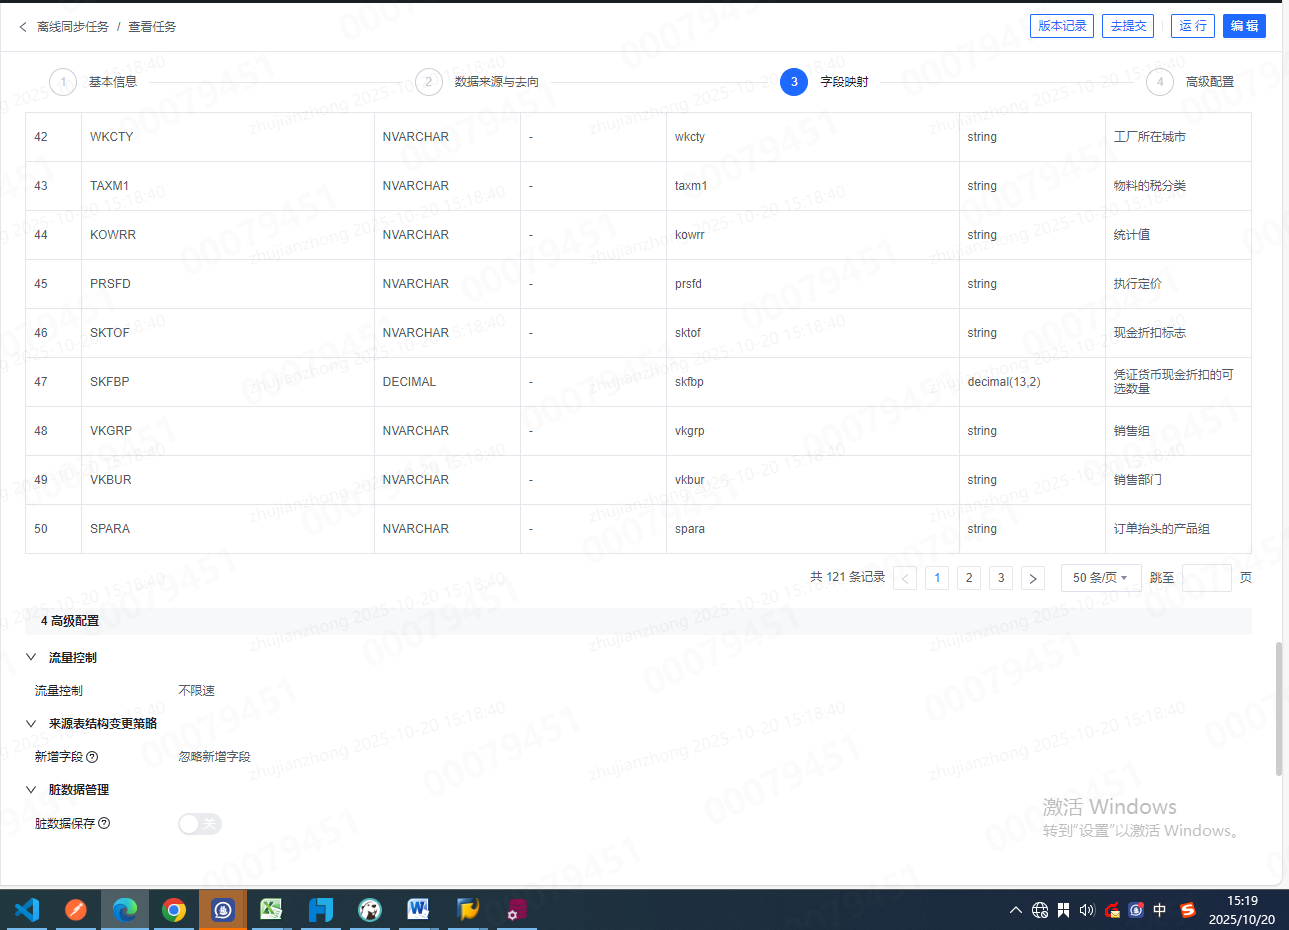Open Google Chrome from taskbar
The width and height of the screenshot is (1289, 930).
(174, 910)
